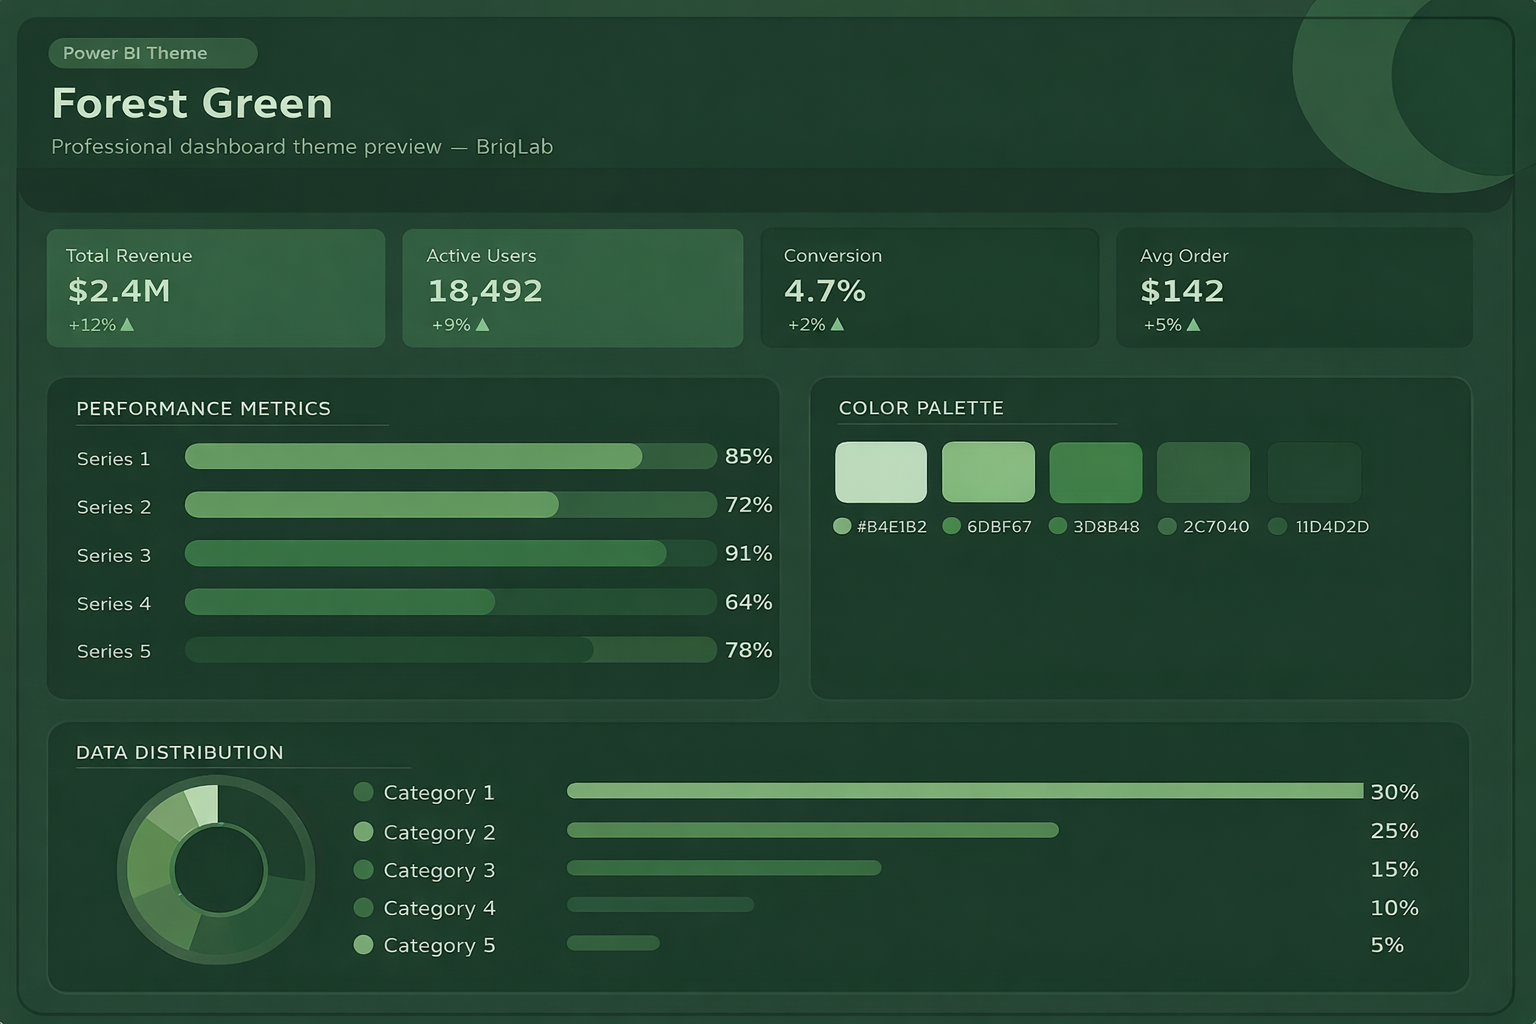
Task: Click the Series 3 progress bar at 91%
Action: (426, 553)
